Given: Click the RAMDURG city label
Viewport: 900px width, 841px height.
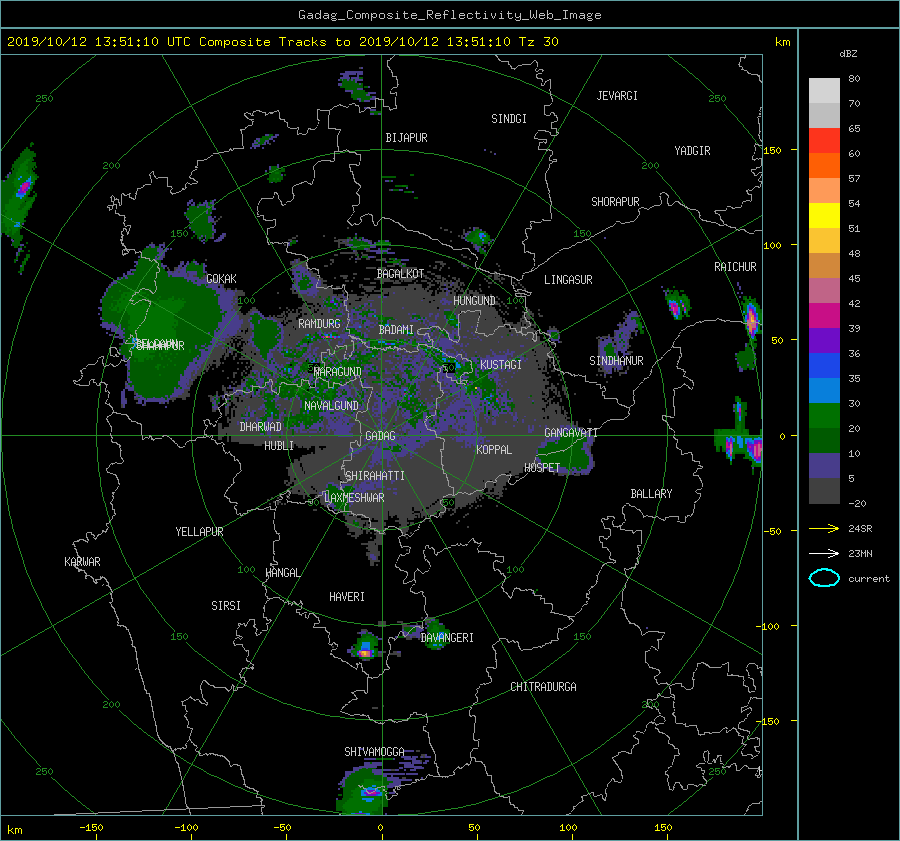Looking at the screenshot, I should pyautogui.click(x=319, y=324).
